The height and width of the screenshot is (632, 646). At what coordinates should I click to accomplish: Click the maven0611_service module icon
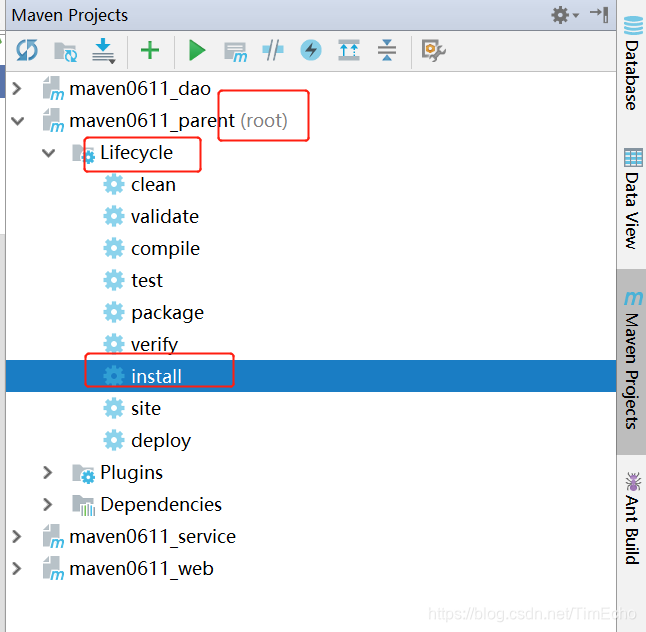(54, 536)
